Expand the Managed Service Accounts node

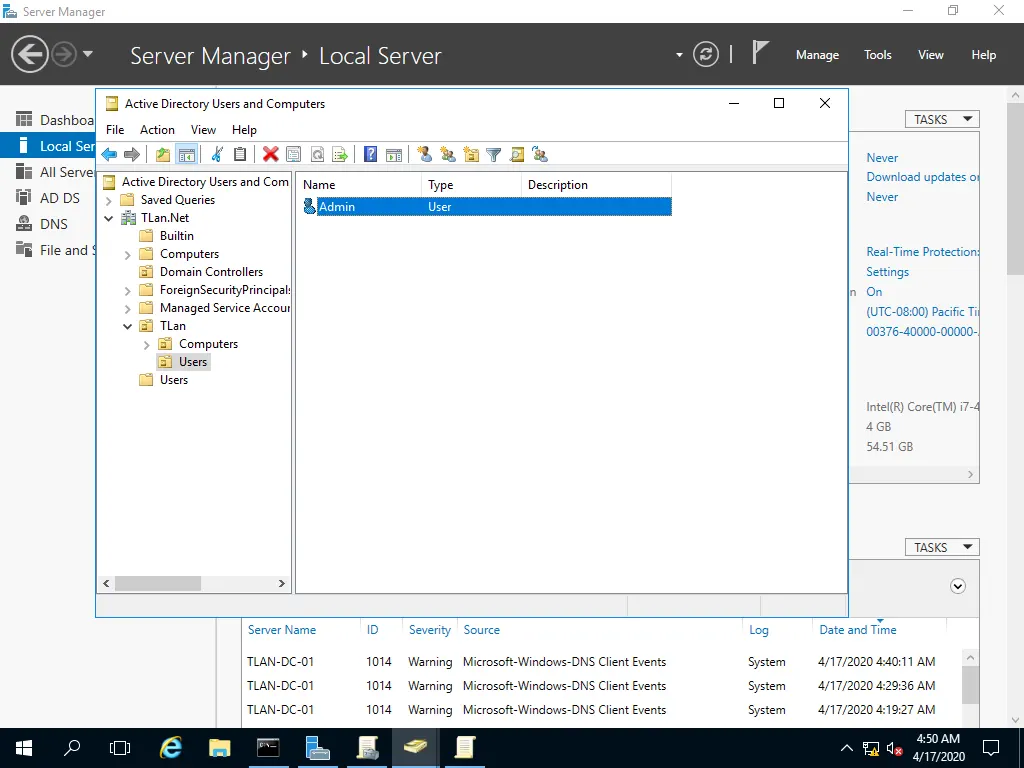(x=128, y=308)
